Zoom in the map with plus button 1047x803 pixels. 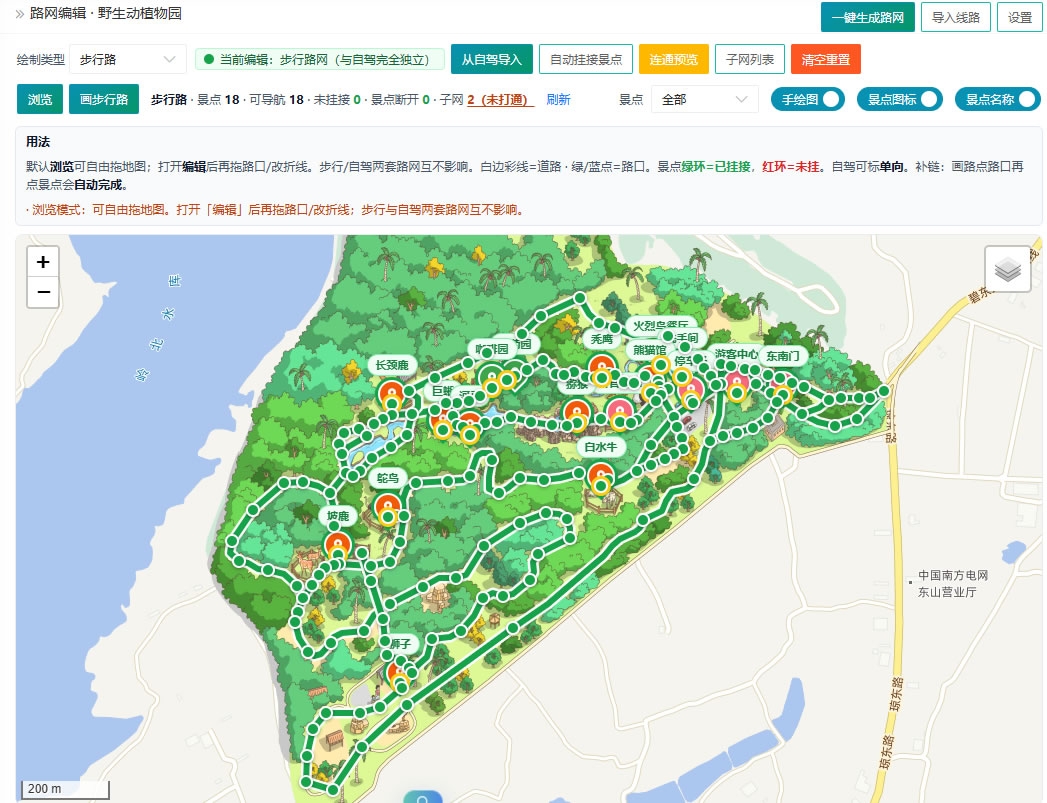click(x=43, y=262)
